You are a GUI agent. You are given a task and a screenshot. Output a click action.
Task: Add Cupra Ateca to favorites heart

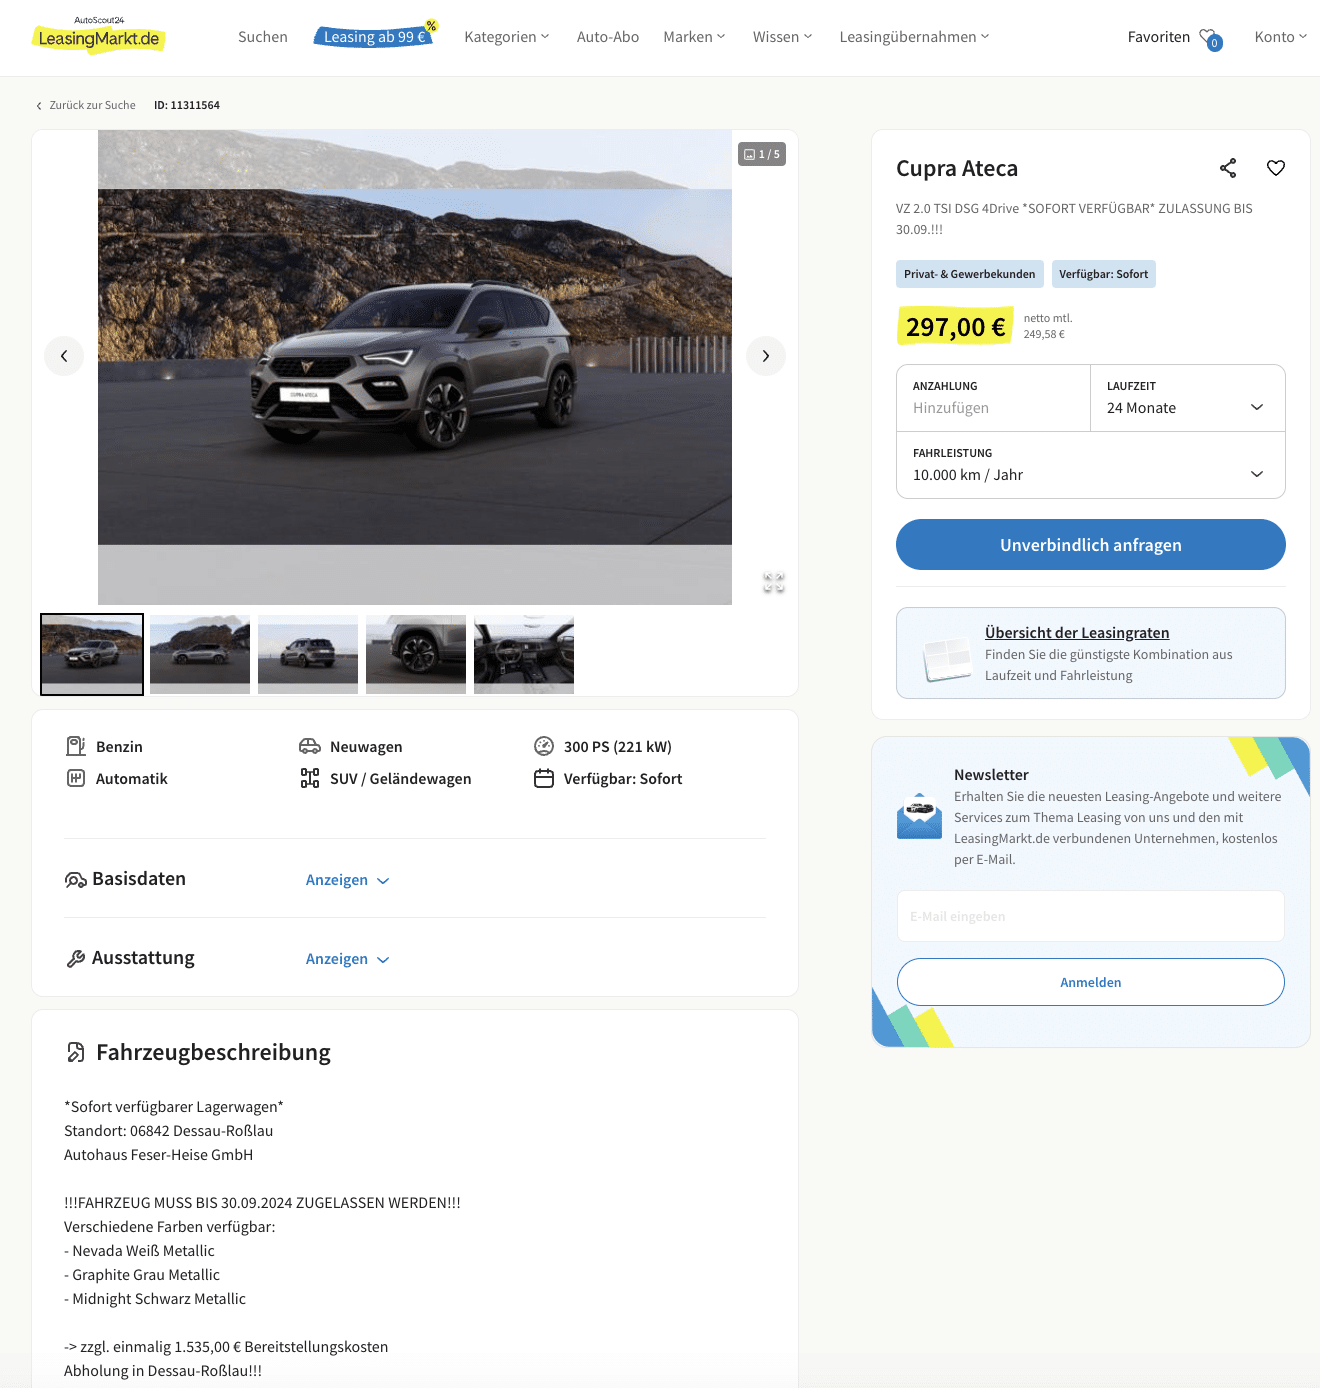point(1276,168)
